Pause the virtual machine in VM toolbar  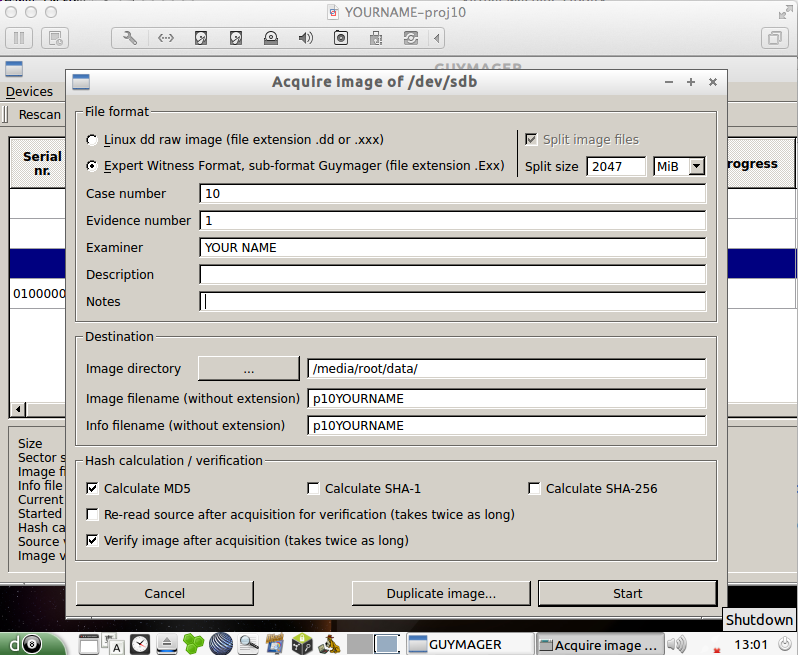coord(19,38)
